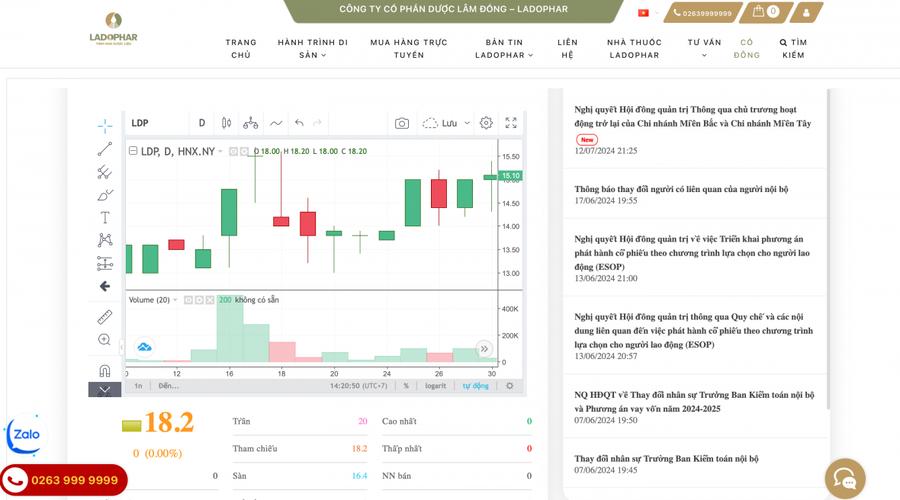900x500 pixels.
Task: Open the user account icon
Action: click(x=806, y=13)
